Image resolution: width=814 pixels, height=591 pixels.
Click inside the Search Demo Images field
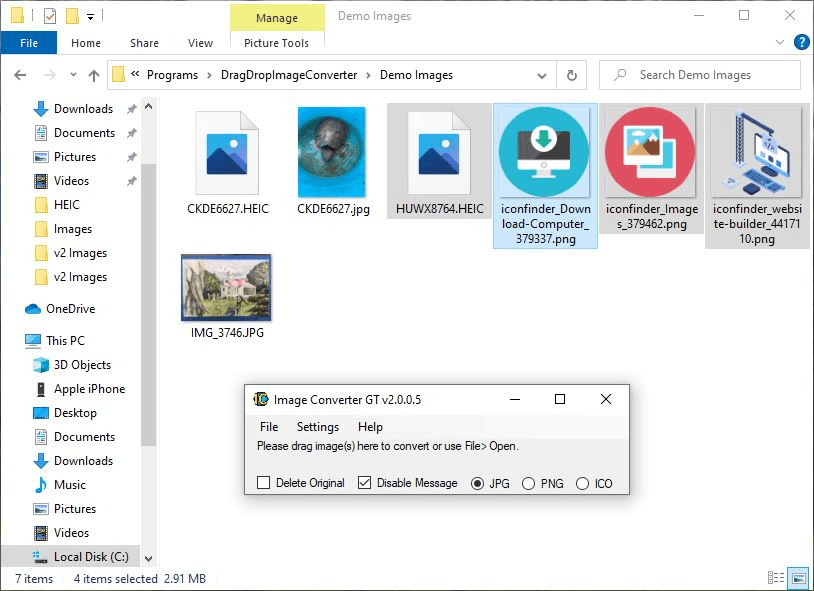pyautogui.click(x=700, y=75)
